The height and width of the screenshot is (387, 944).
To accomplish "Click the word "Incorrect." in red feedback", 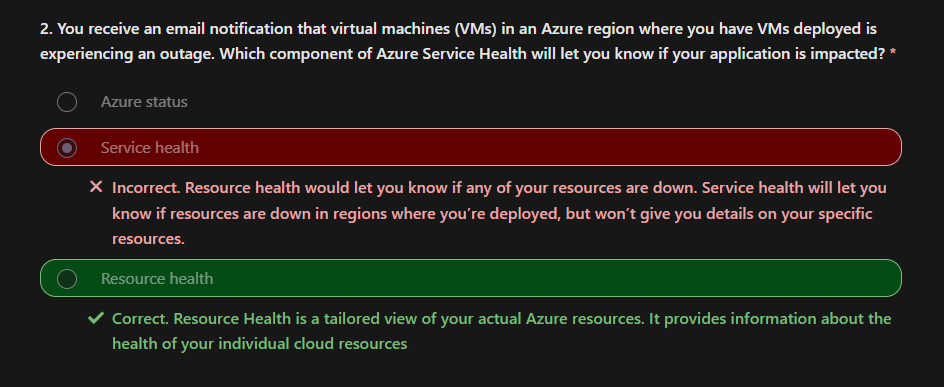I will [146, 188].
